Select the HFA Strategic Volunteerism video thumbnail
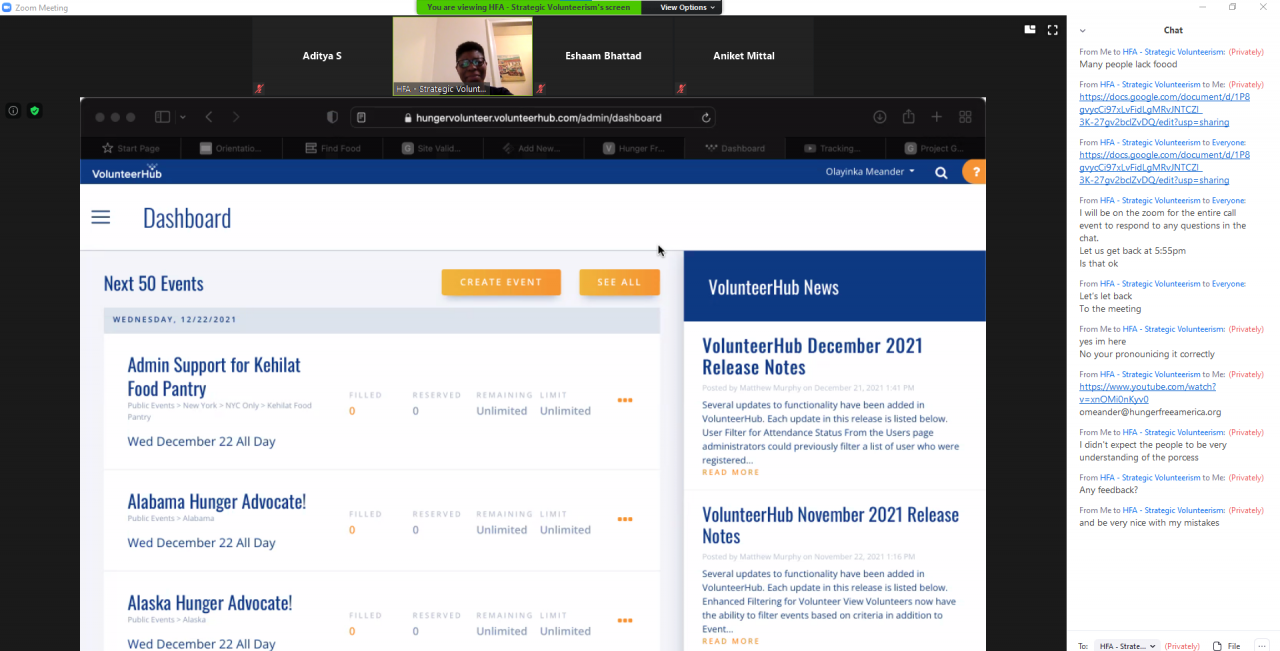 (462, 56)
